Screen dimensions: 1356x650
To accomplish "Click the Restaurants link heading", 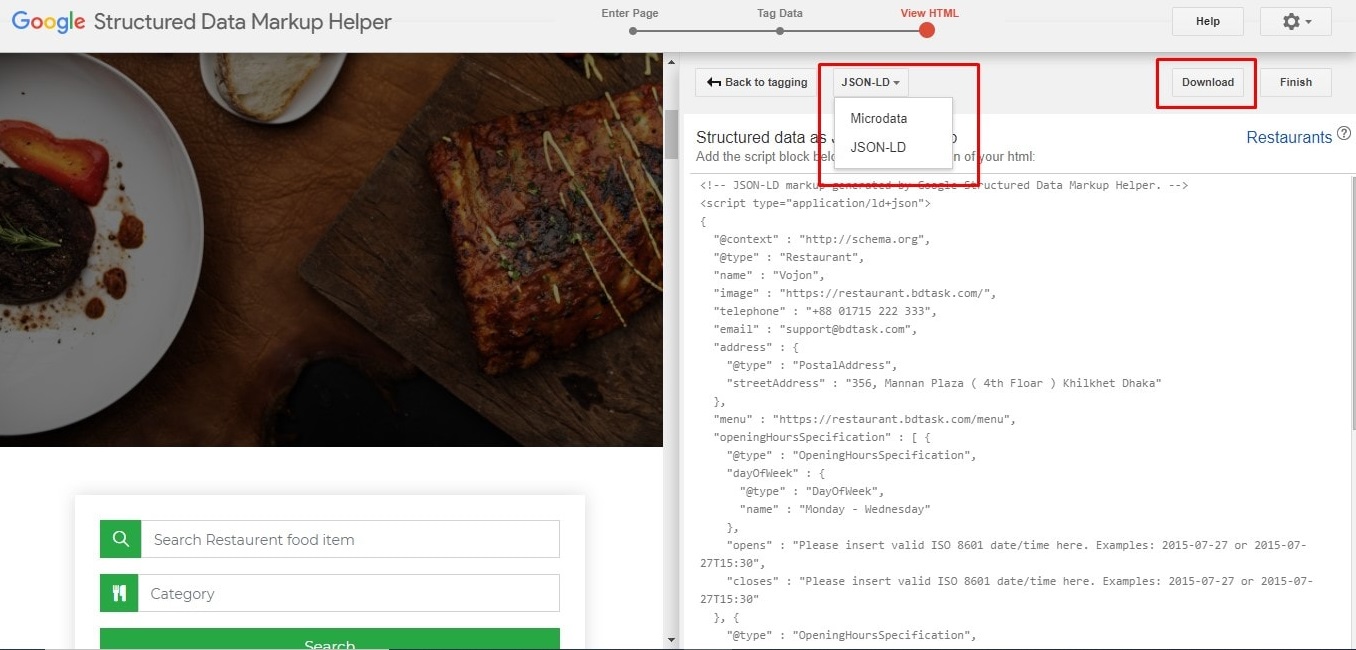I will click(1289, 137).
